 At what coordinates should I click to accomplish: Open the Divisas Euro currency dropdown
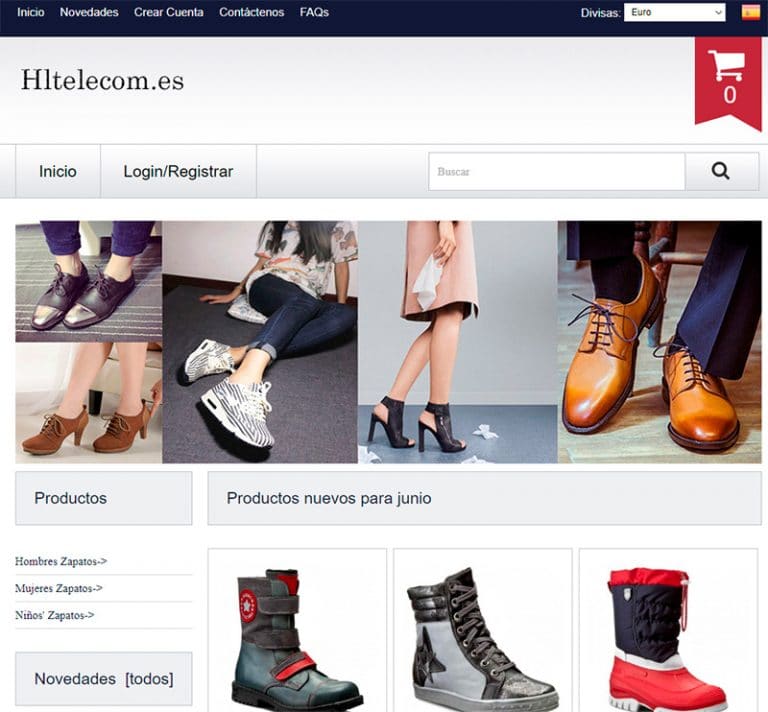click(x=674, y=12)
